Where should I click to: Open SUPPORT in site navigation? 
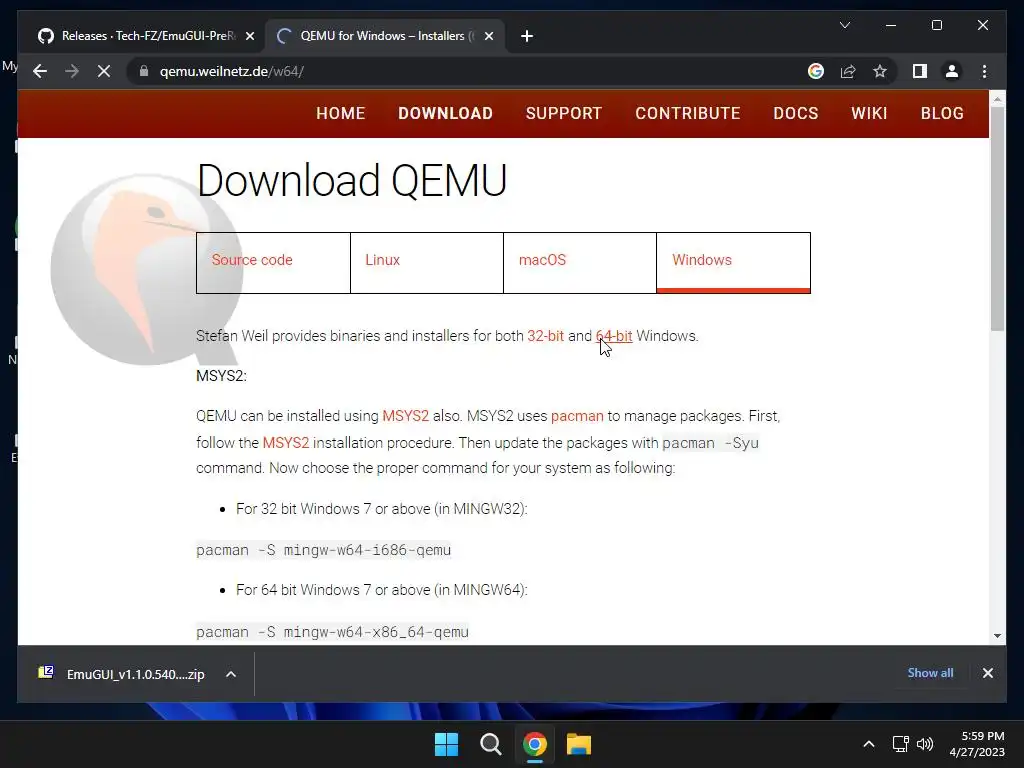click(564, 113)
